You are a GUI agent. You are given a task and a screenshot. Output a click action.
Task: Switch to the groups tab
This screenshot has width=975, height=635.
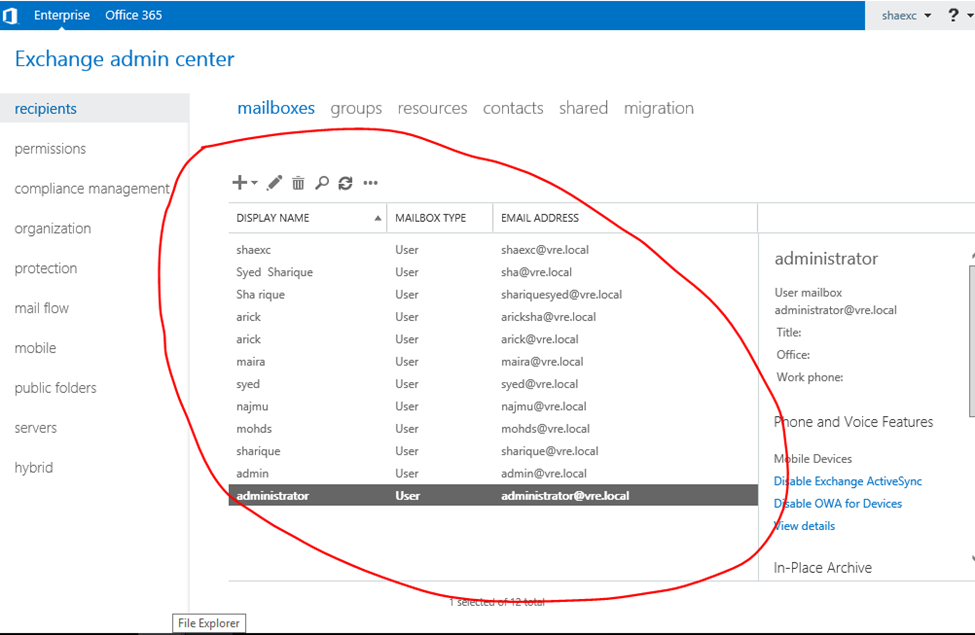tap(356, 108)
